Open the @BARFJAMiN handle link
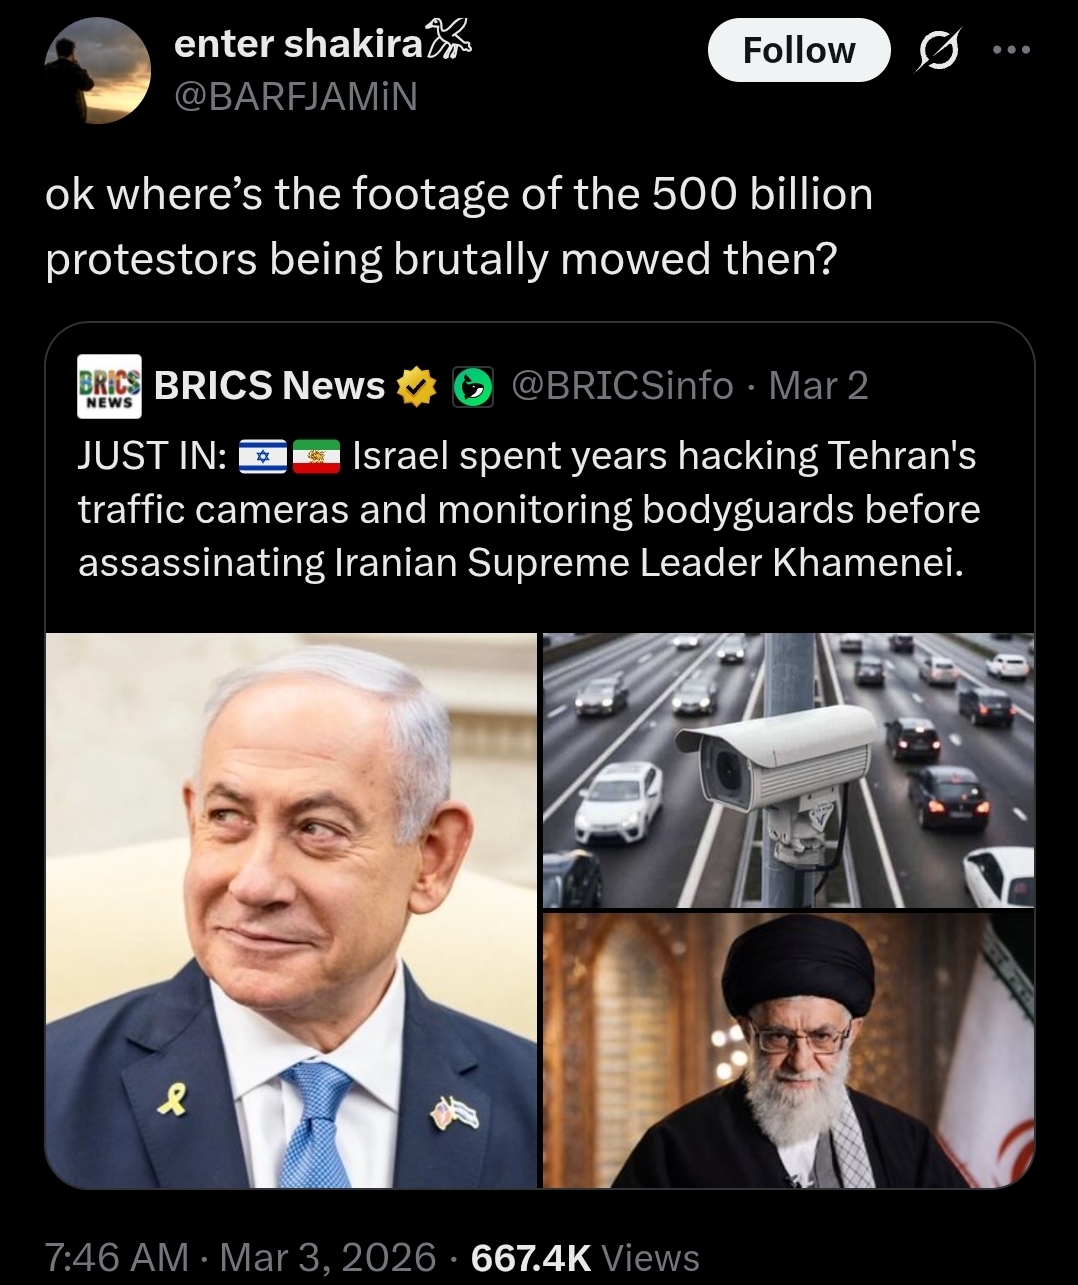The height and width of the screenshot is (1285, 1078). [x=296, y=97]
